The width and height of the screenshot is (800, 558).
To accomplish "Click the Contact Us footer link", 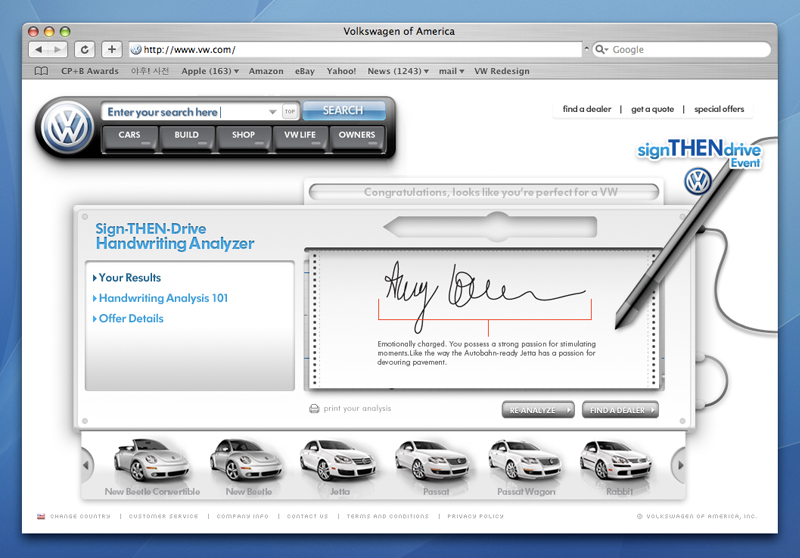I will coord(307,516).
